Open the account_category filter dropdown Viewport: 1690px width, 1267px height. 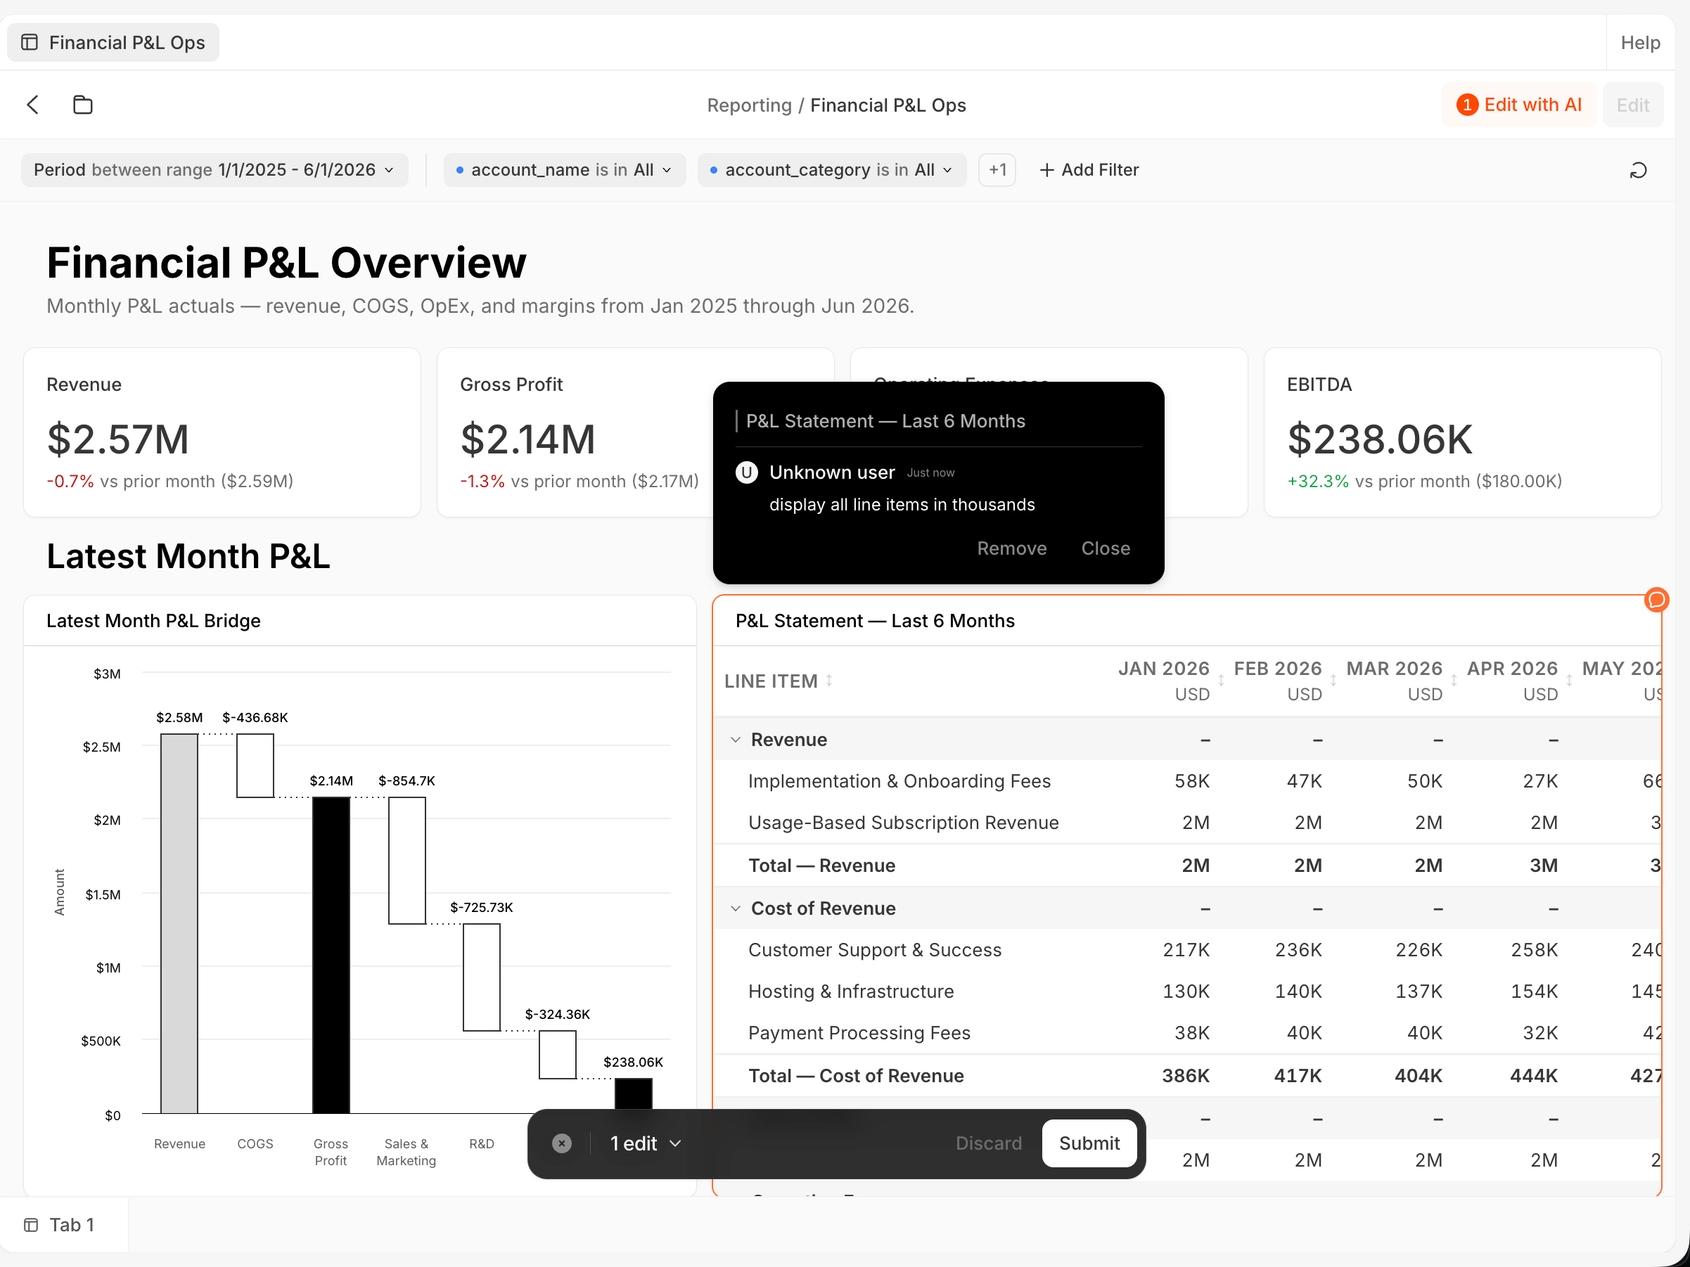(832, 170)
